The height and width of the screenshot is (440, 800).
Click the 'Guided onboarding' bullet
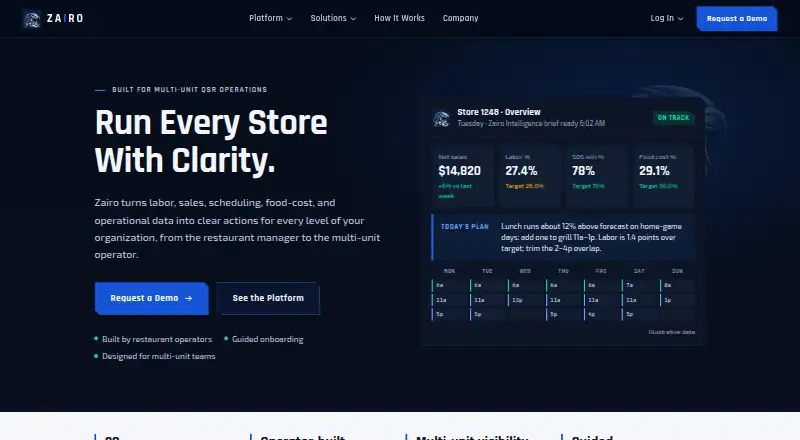pyautogui.click(x=264, y=339)
